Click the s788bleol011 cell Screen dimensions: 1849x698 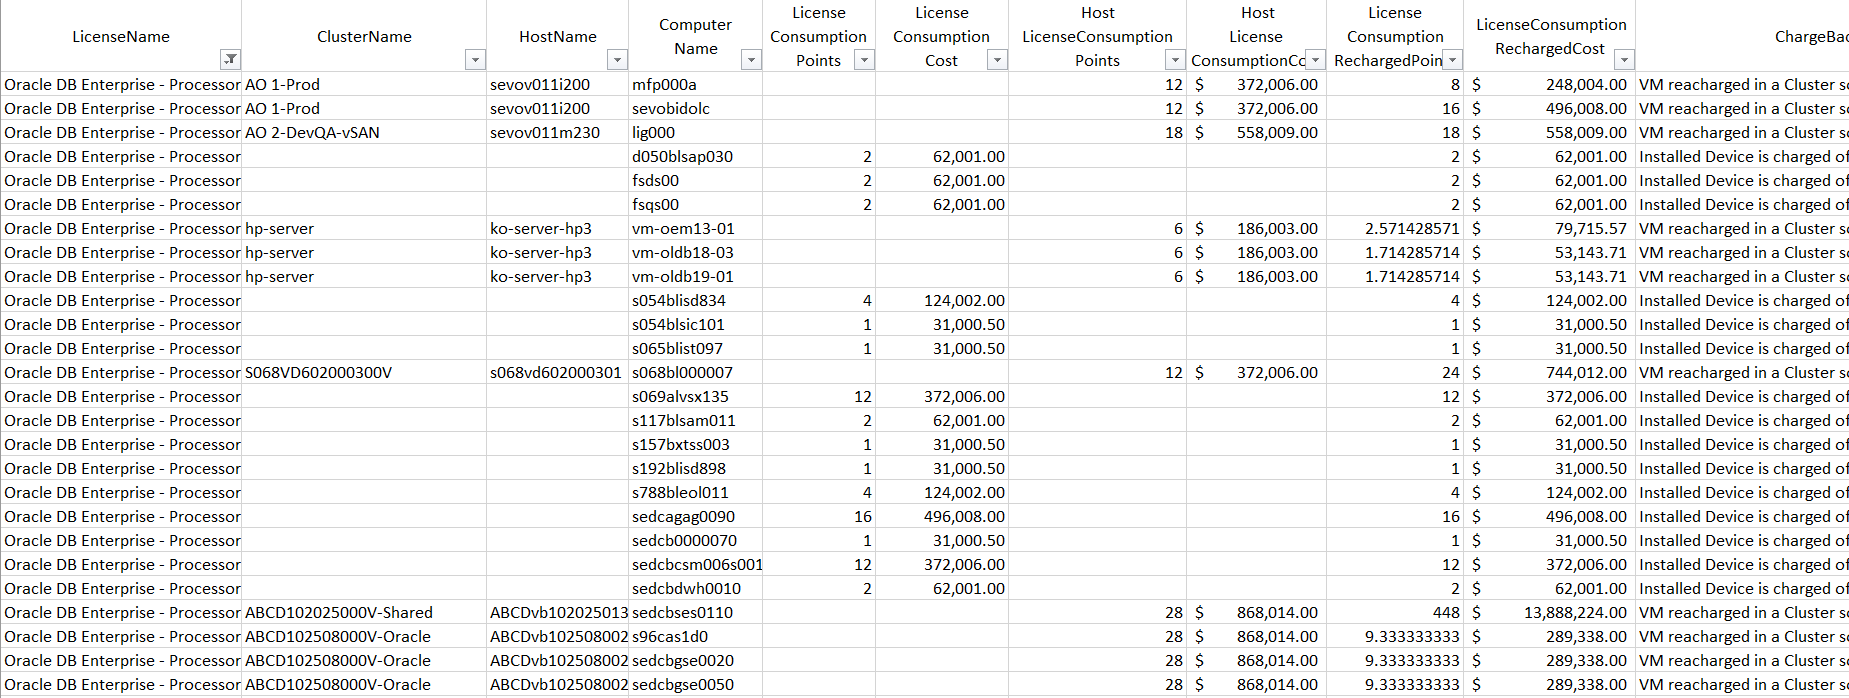click(x=695, y=493)
